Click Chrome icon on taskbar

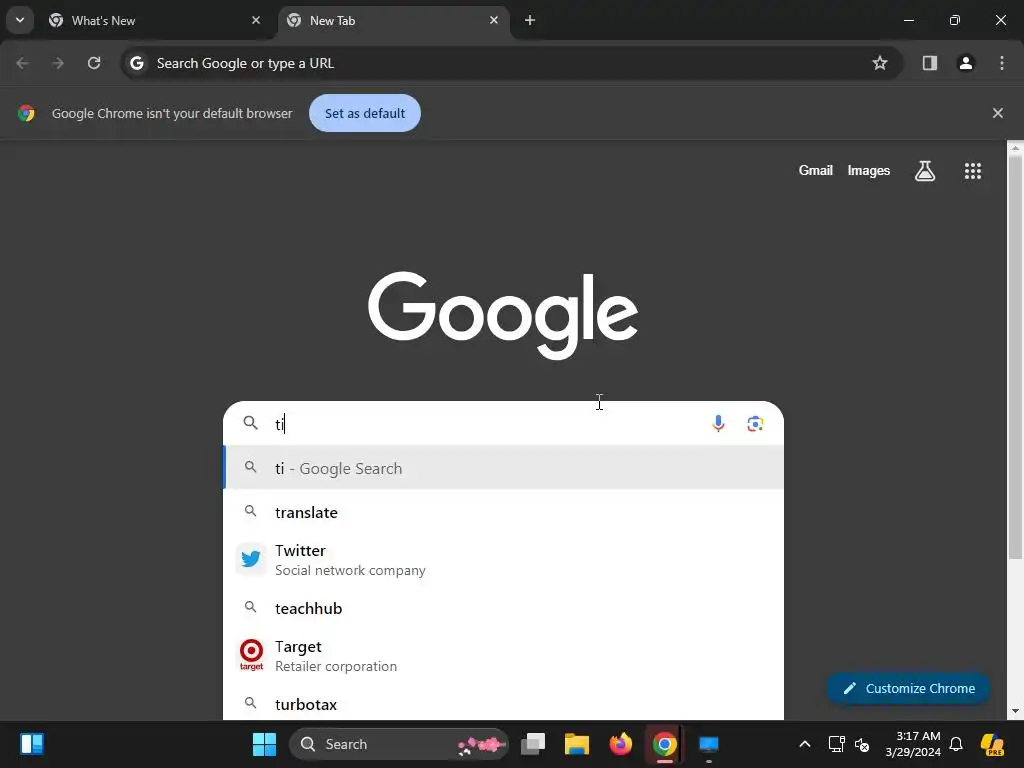[x=664, y=744]
